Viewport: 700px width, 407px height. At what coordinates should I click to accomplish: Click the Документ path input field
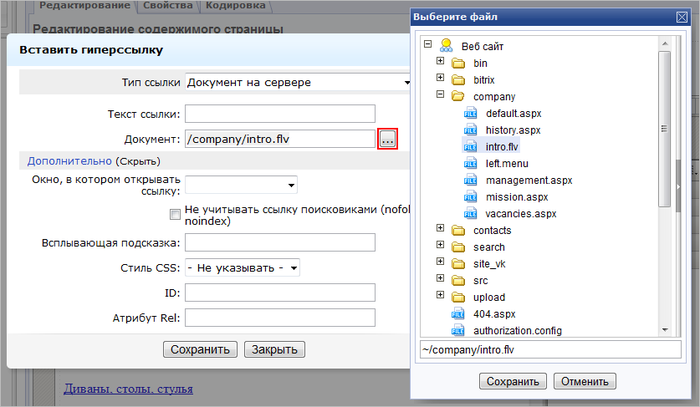tap(280, 139)
